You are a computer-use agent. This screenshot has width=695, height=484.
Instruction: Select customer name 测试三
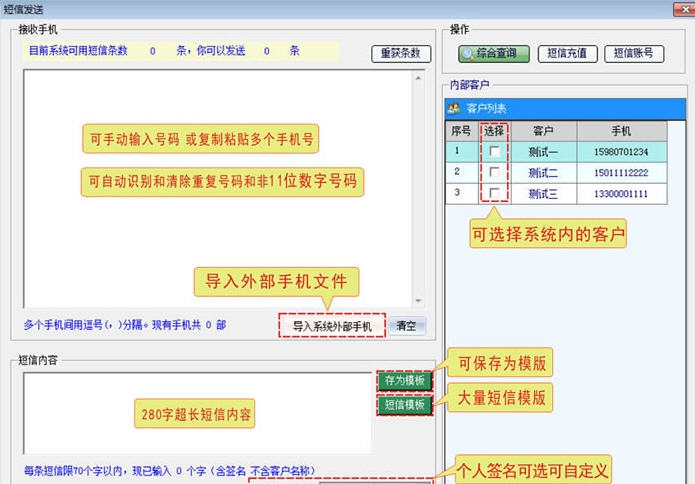(543, 194)
